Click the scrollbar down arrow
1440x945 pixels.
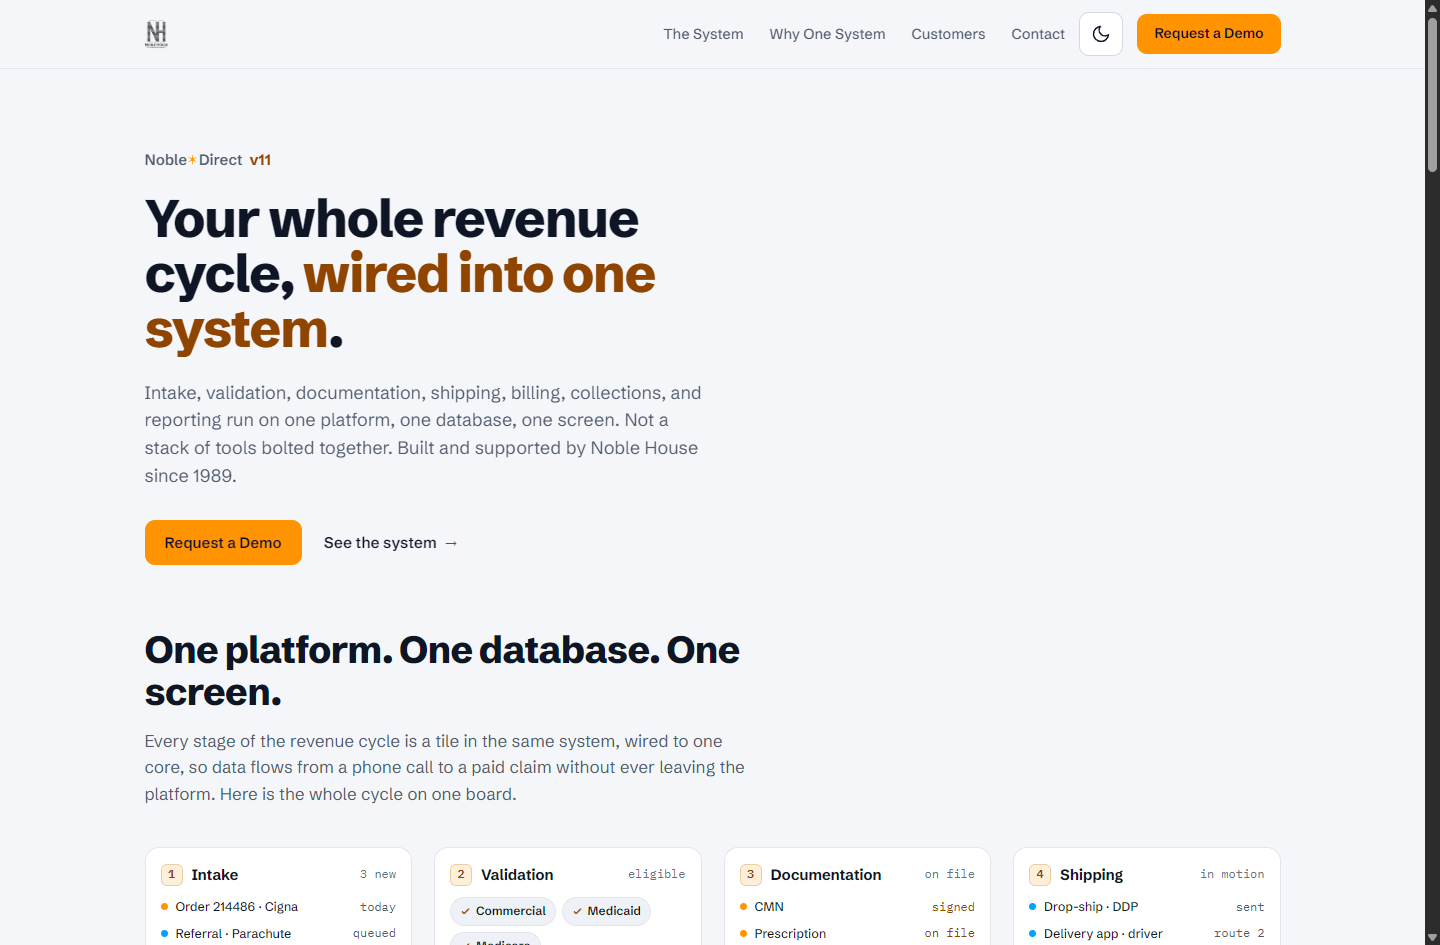1432,937
